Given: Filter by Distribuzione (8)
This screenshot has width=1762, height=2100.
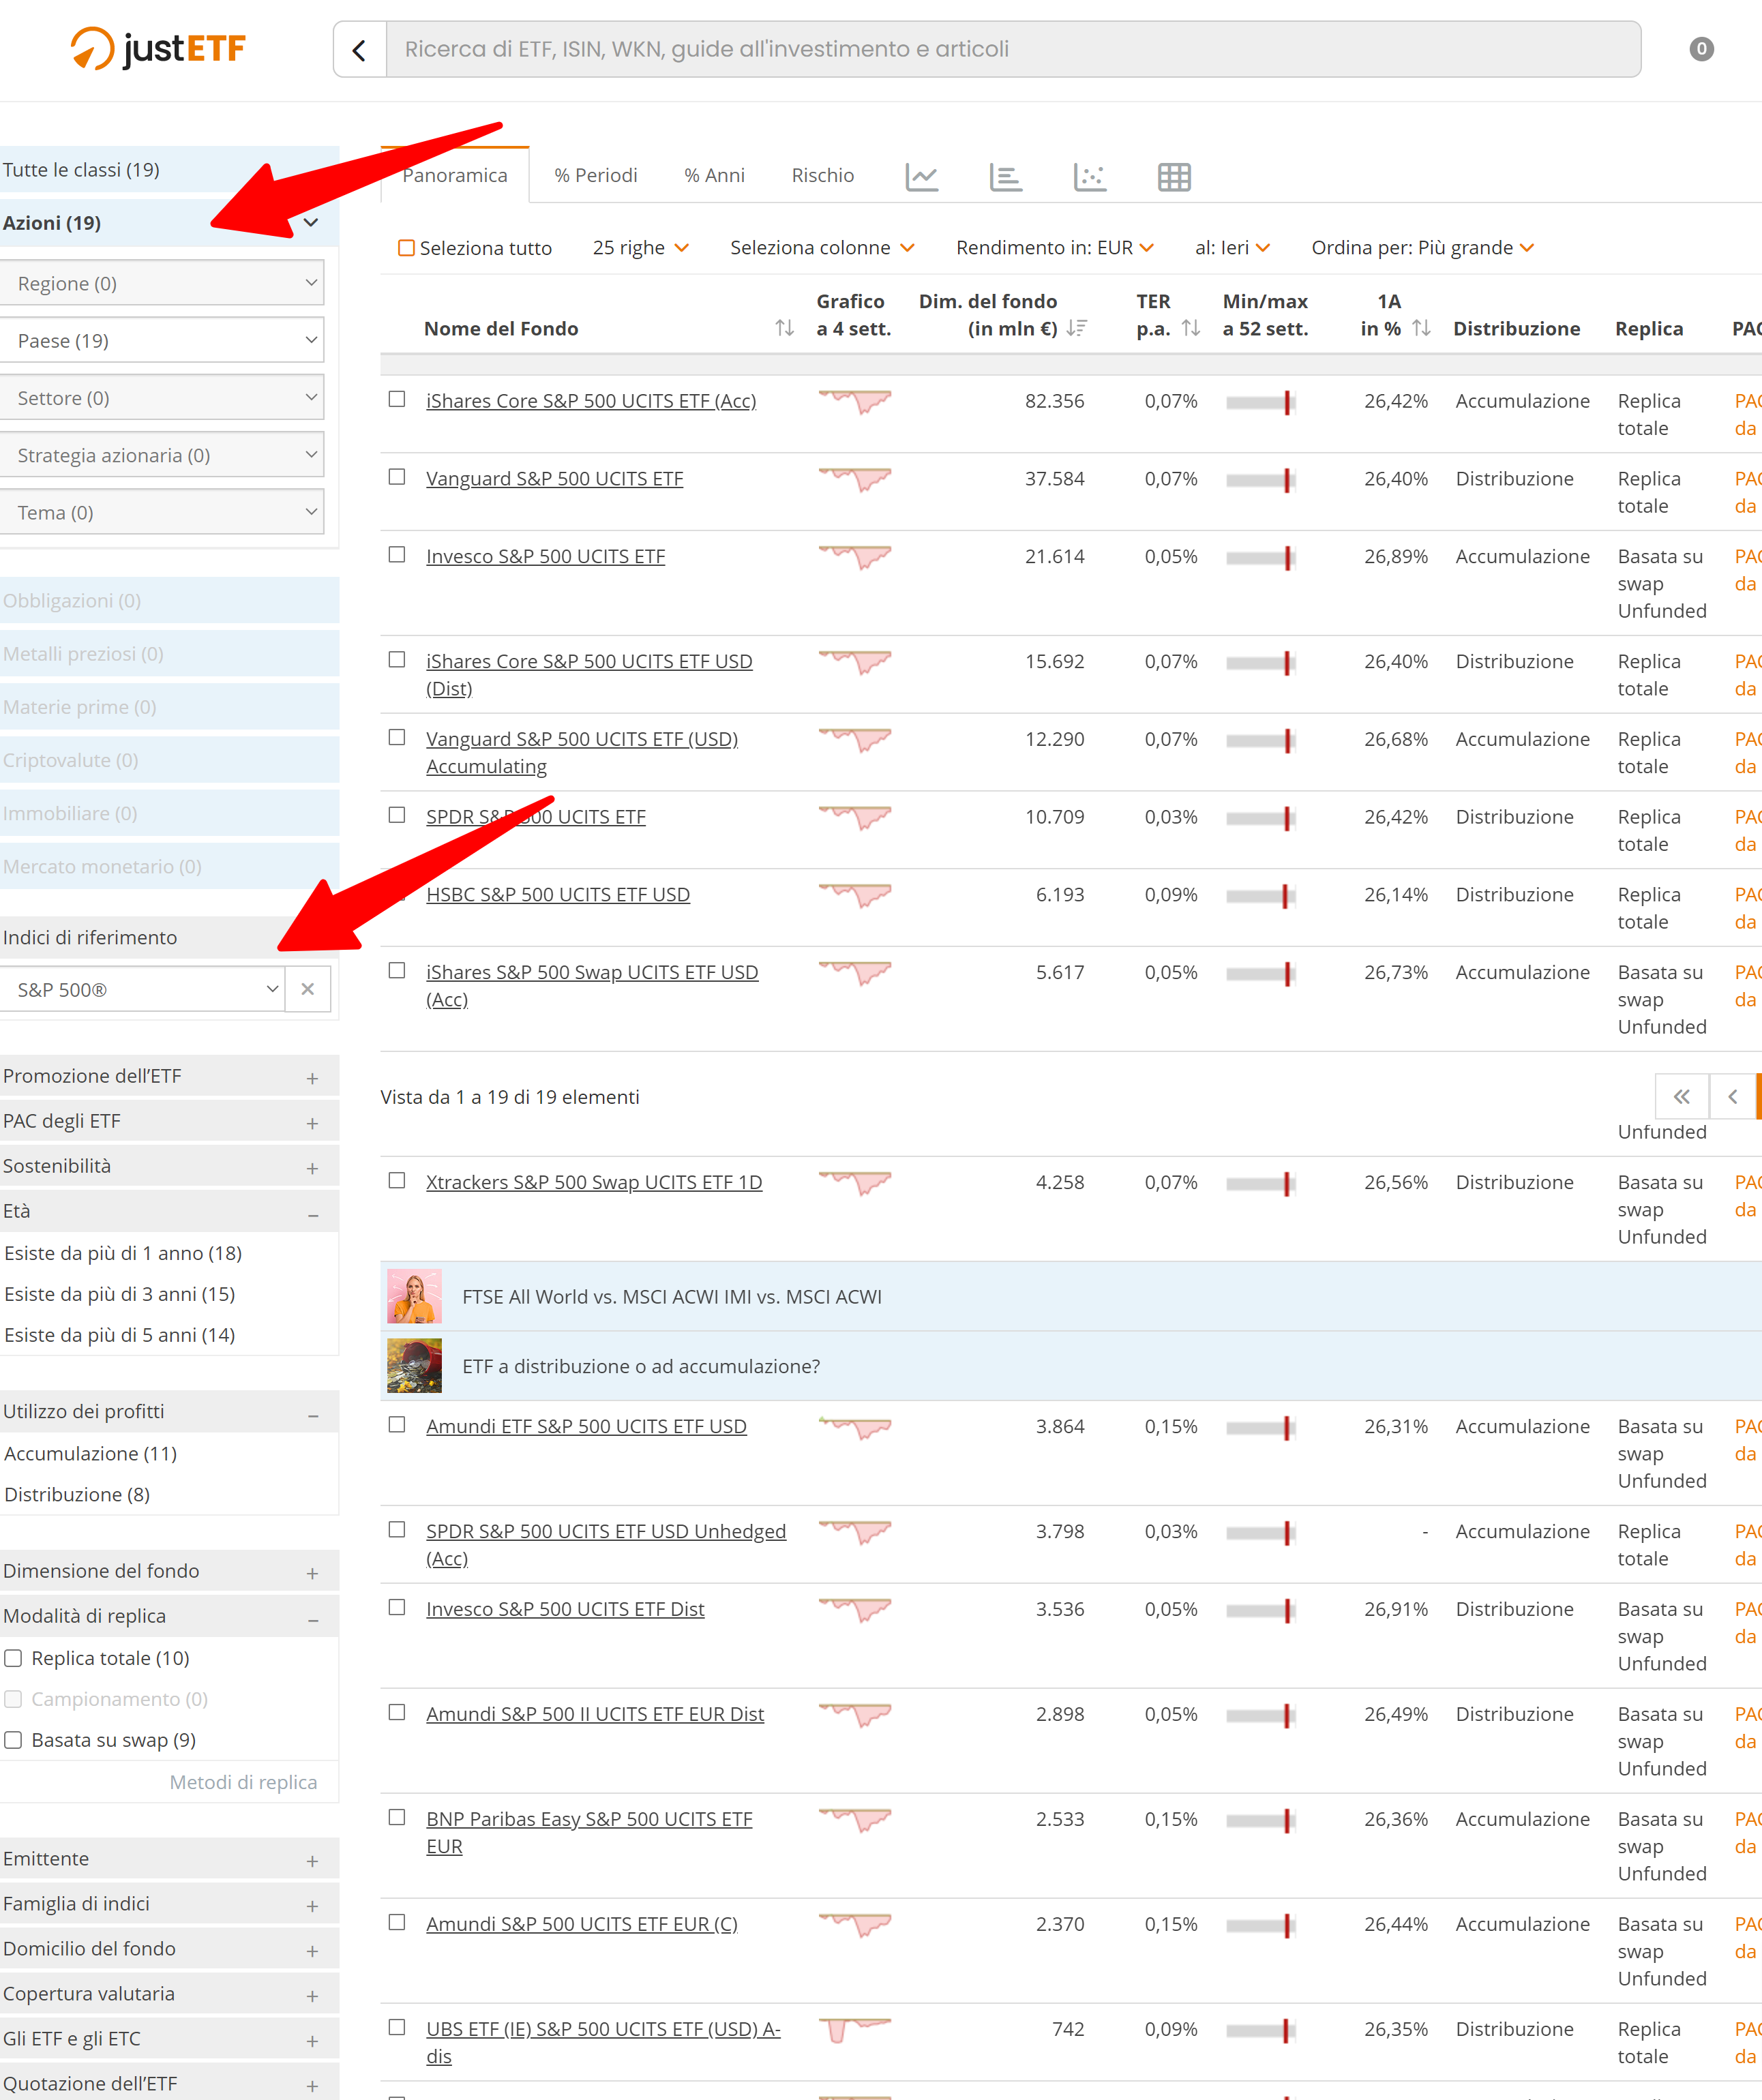Looking at the screenshot, I should 77,1494.
